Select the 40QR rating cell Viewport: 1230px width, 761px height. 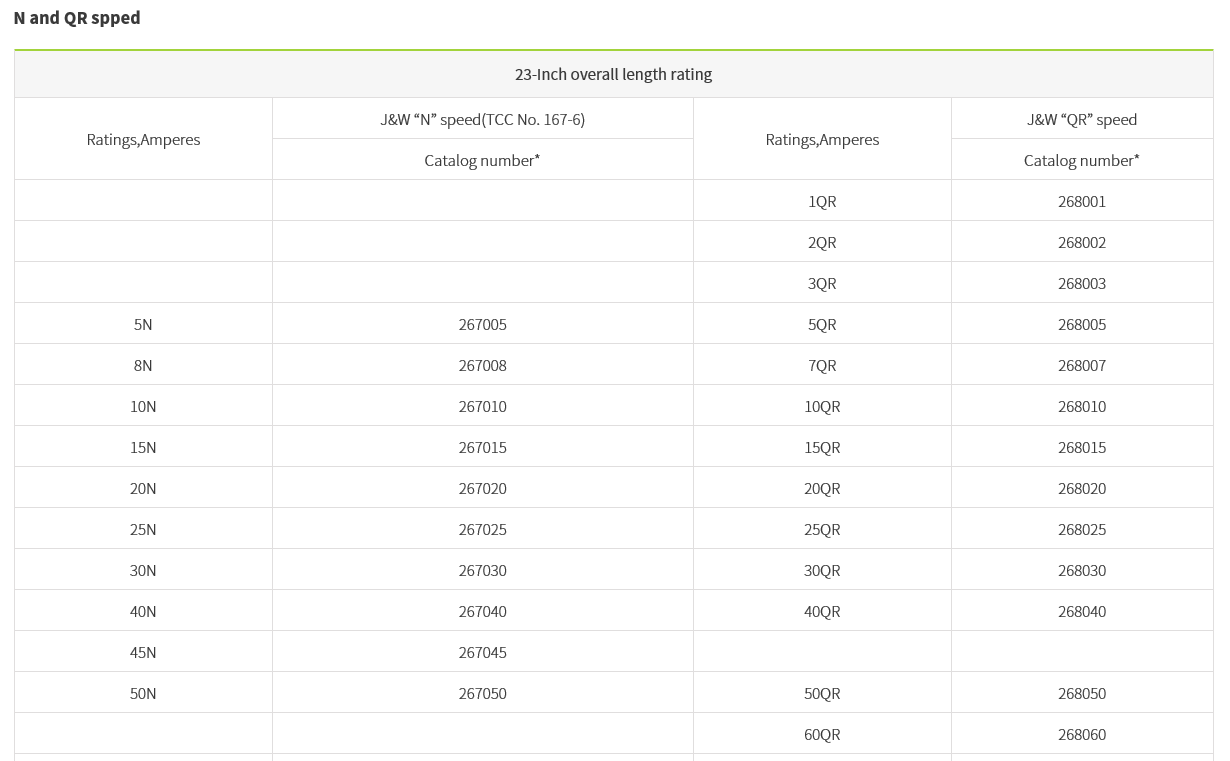point(822,611)
